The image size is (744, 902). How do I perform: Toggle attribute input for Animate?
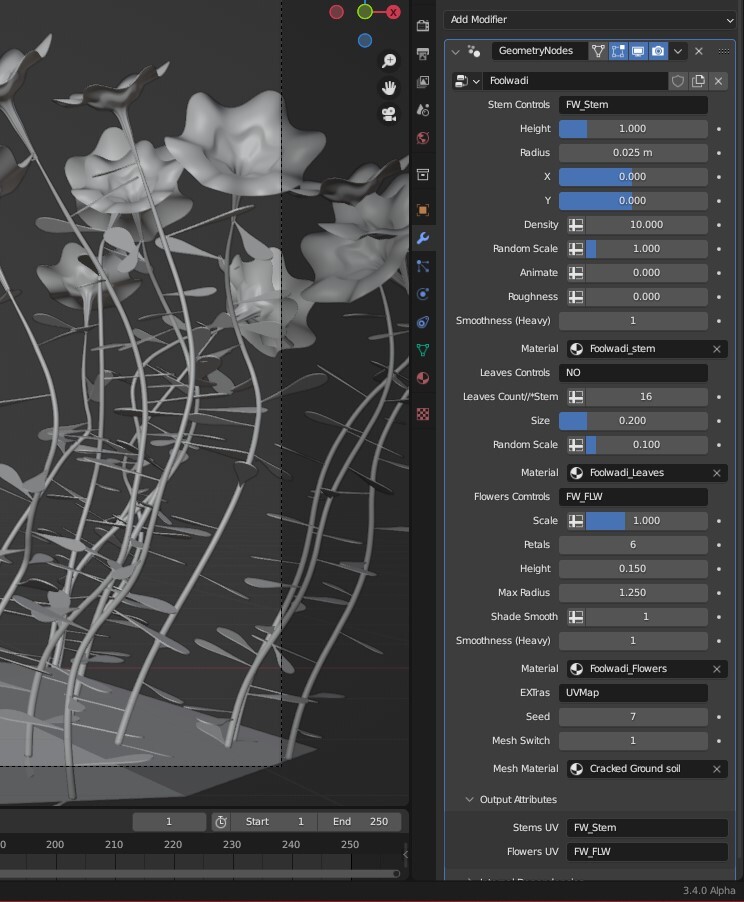(x=576, y=273)
